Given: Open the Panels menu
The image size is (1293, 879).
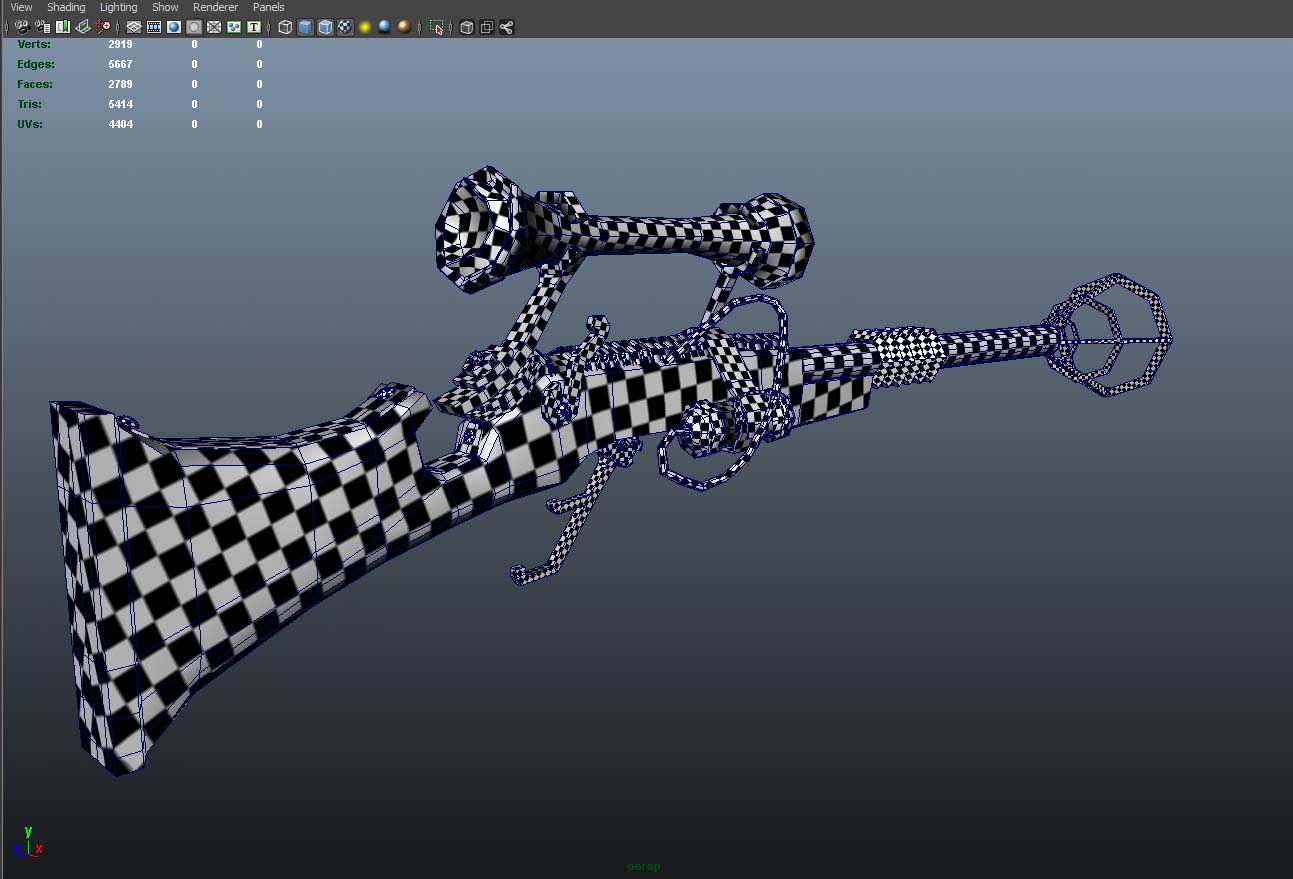Looking at the screenshot, I should tap(268, 7).
